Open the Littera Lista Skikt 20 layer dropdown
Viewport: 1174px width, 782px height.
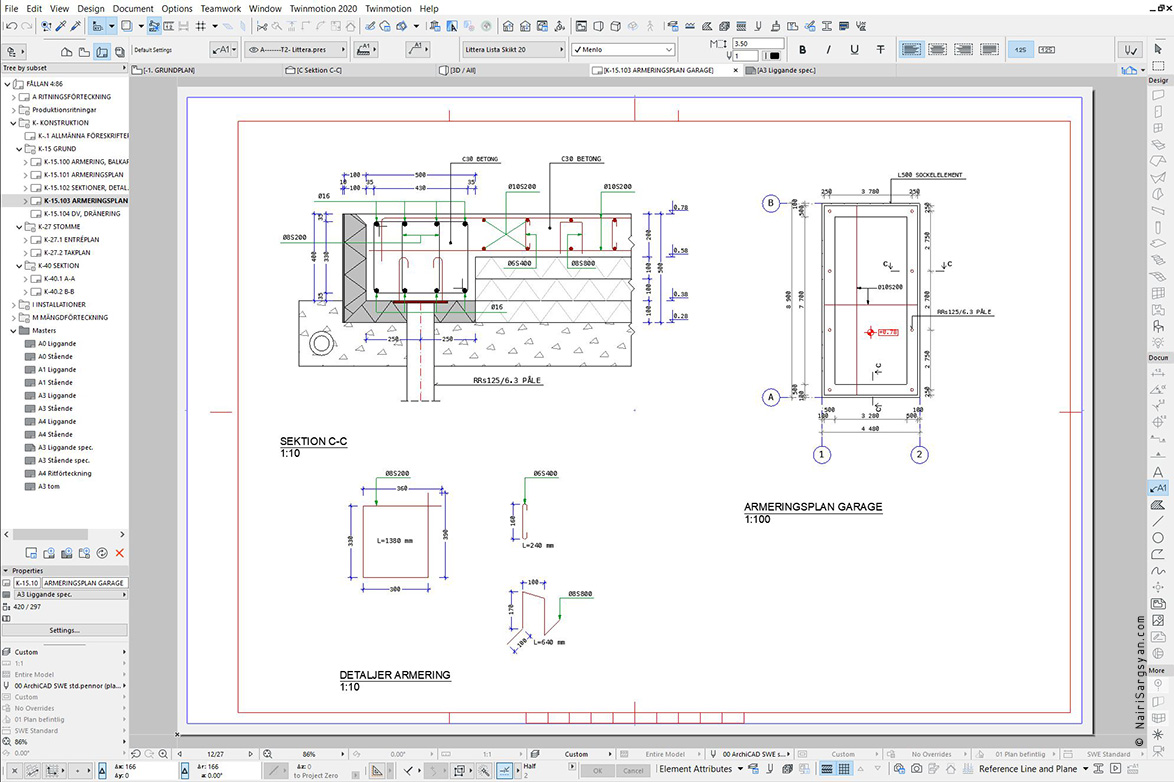point(513,49)
